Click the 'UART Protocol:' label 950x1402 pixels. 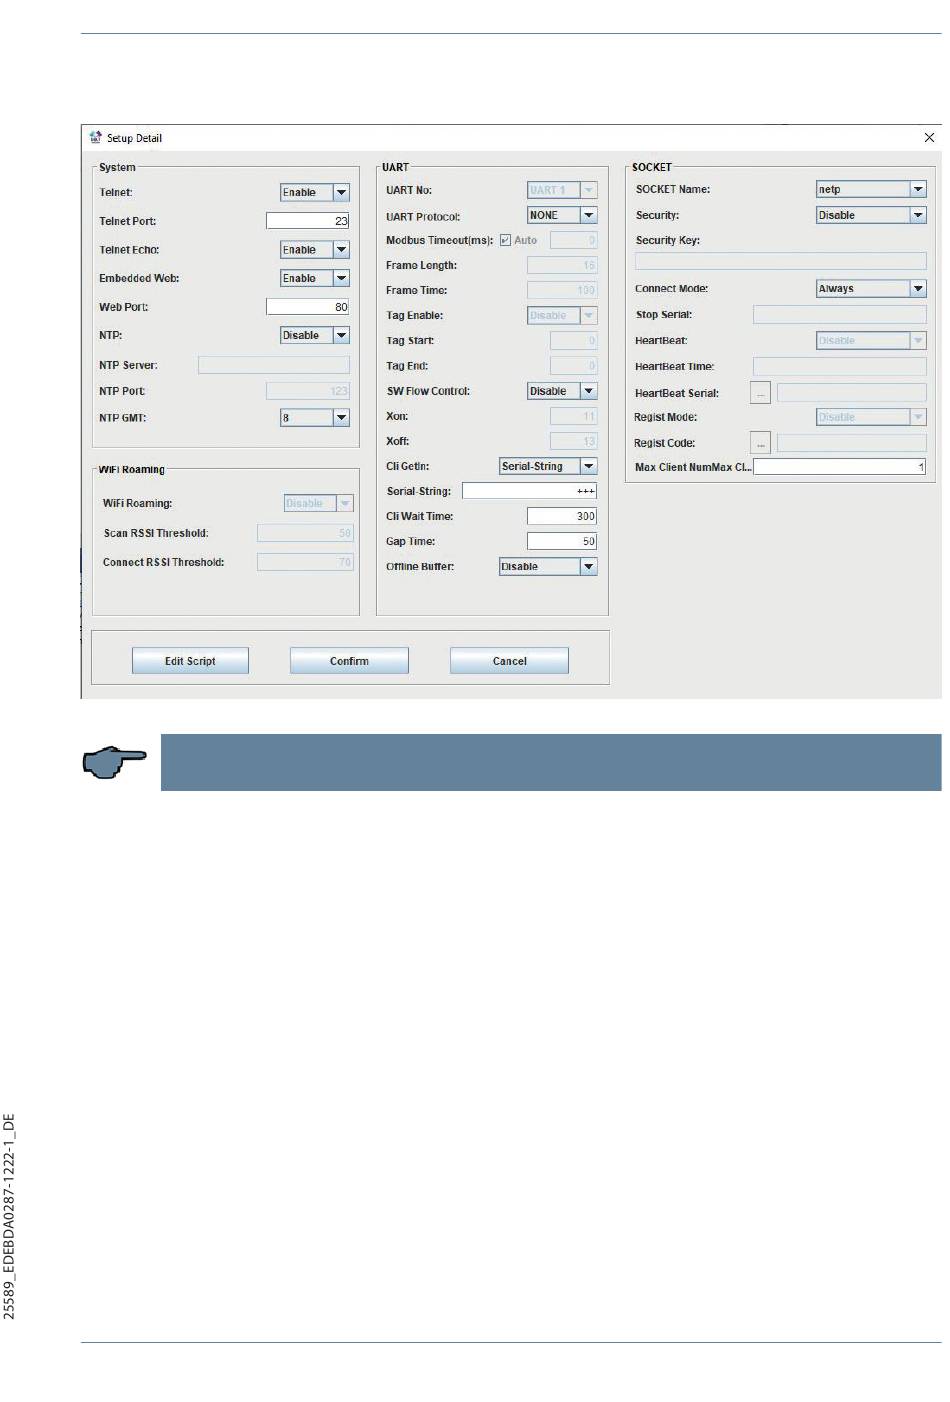click(423, 216)
